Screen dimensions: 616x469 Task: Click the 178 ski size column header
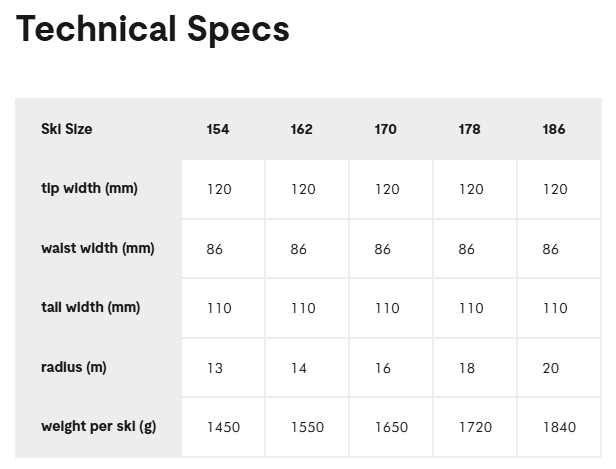[x=470, y=129]
